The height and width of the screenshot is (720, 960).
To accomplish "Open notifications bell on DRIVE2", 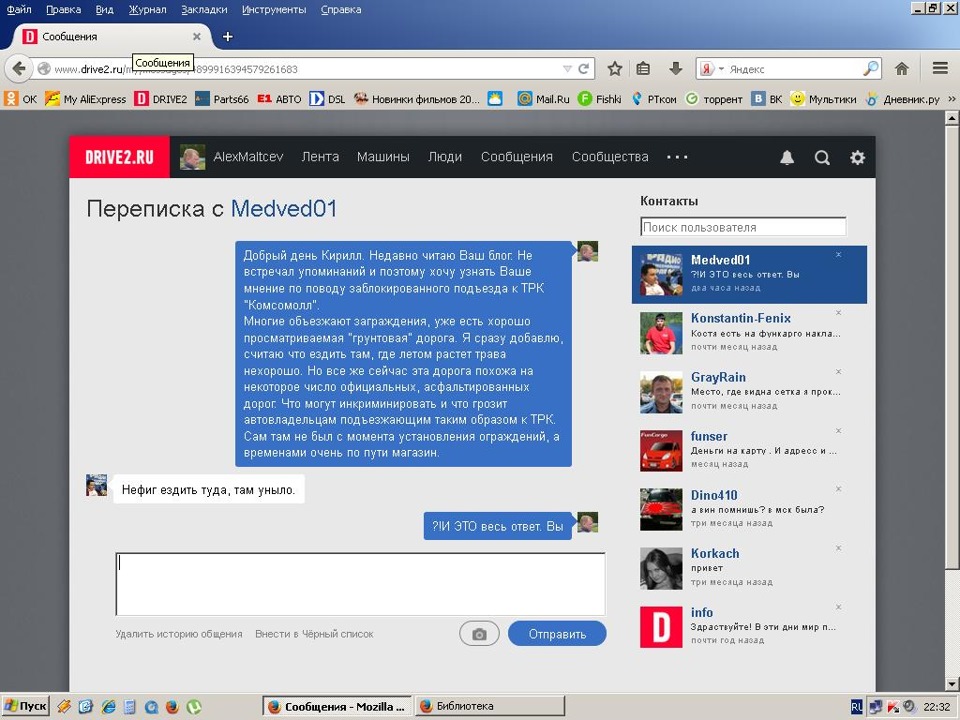I will click(787, 157).
